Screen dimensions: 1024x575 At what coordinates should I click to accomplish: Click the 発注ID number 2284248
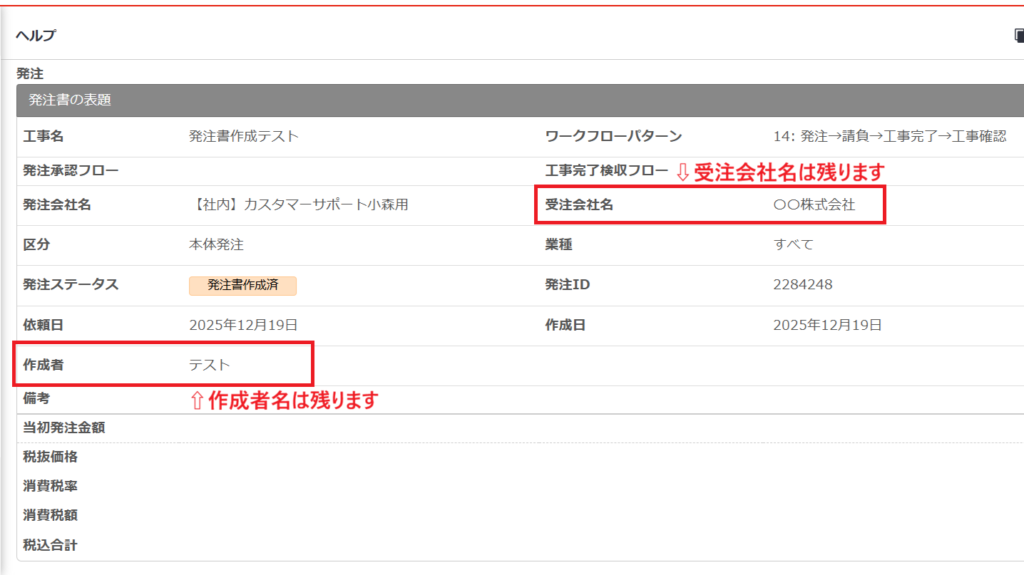[802, 285]
